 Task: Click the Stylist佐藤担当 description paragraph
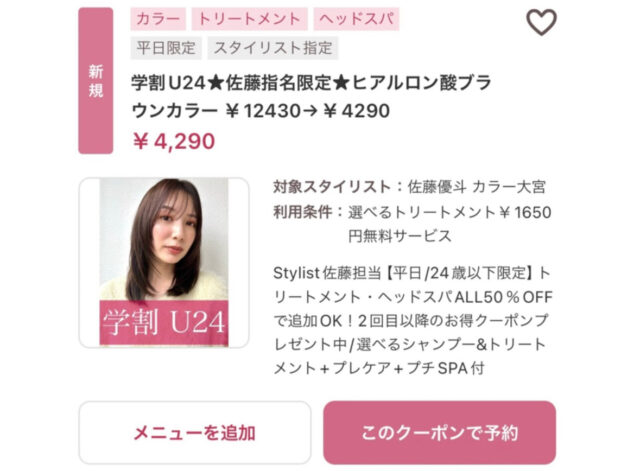pyautogui.click(x=413, y=320)
